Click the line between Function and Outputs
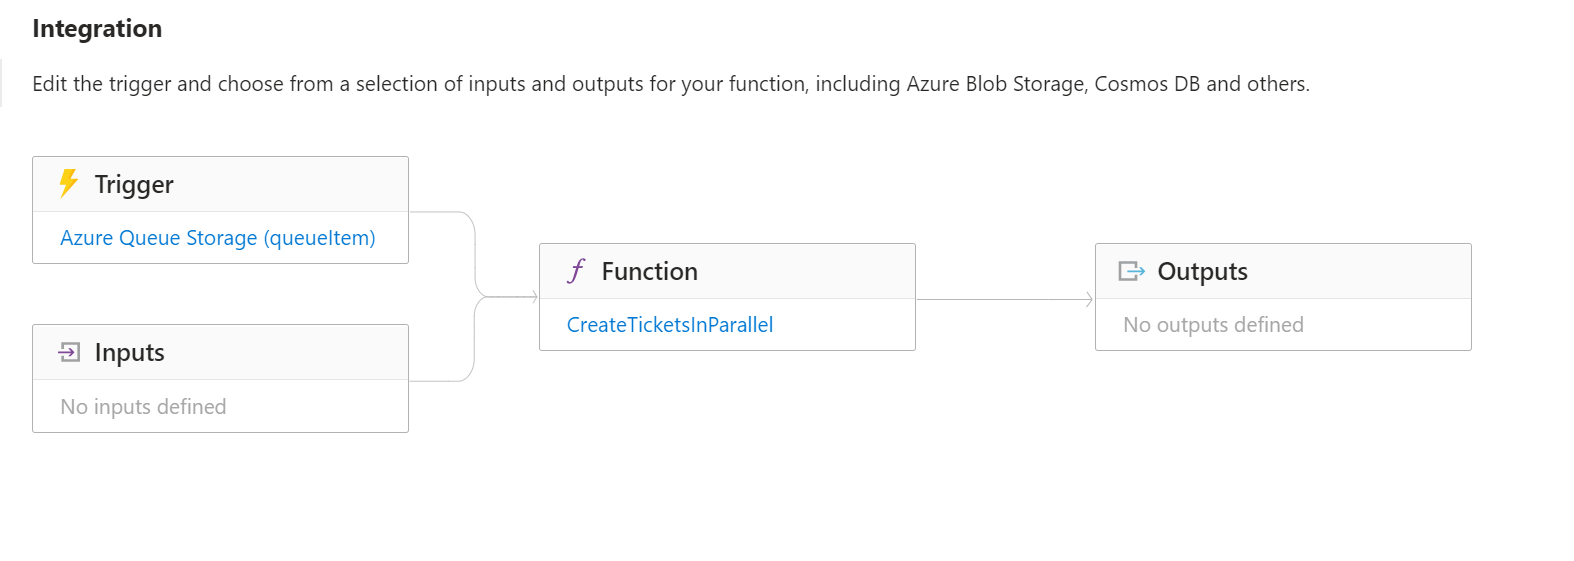This screenshot has width=1574, height=561. [x=1000, y=299]
